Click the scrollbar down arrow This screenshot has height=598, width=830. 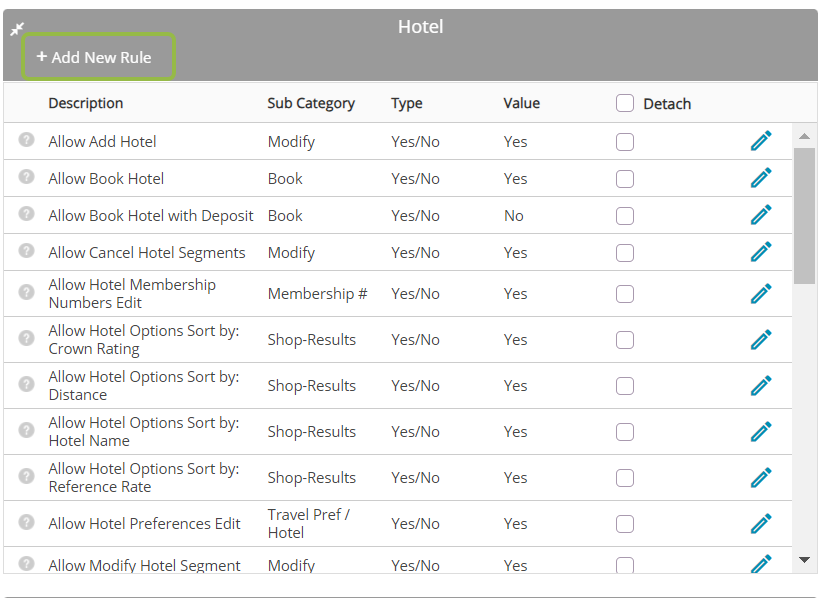pos(804,559)
